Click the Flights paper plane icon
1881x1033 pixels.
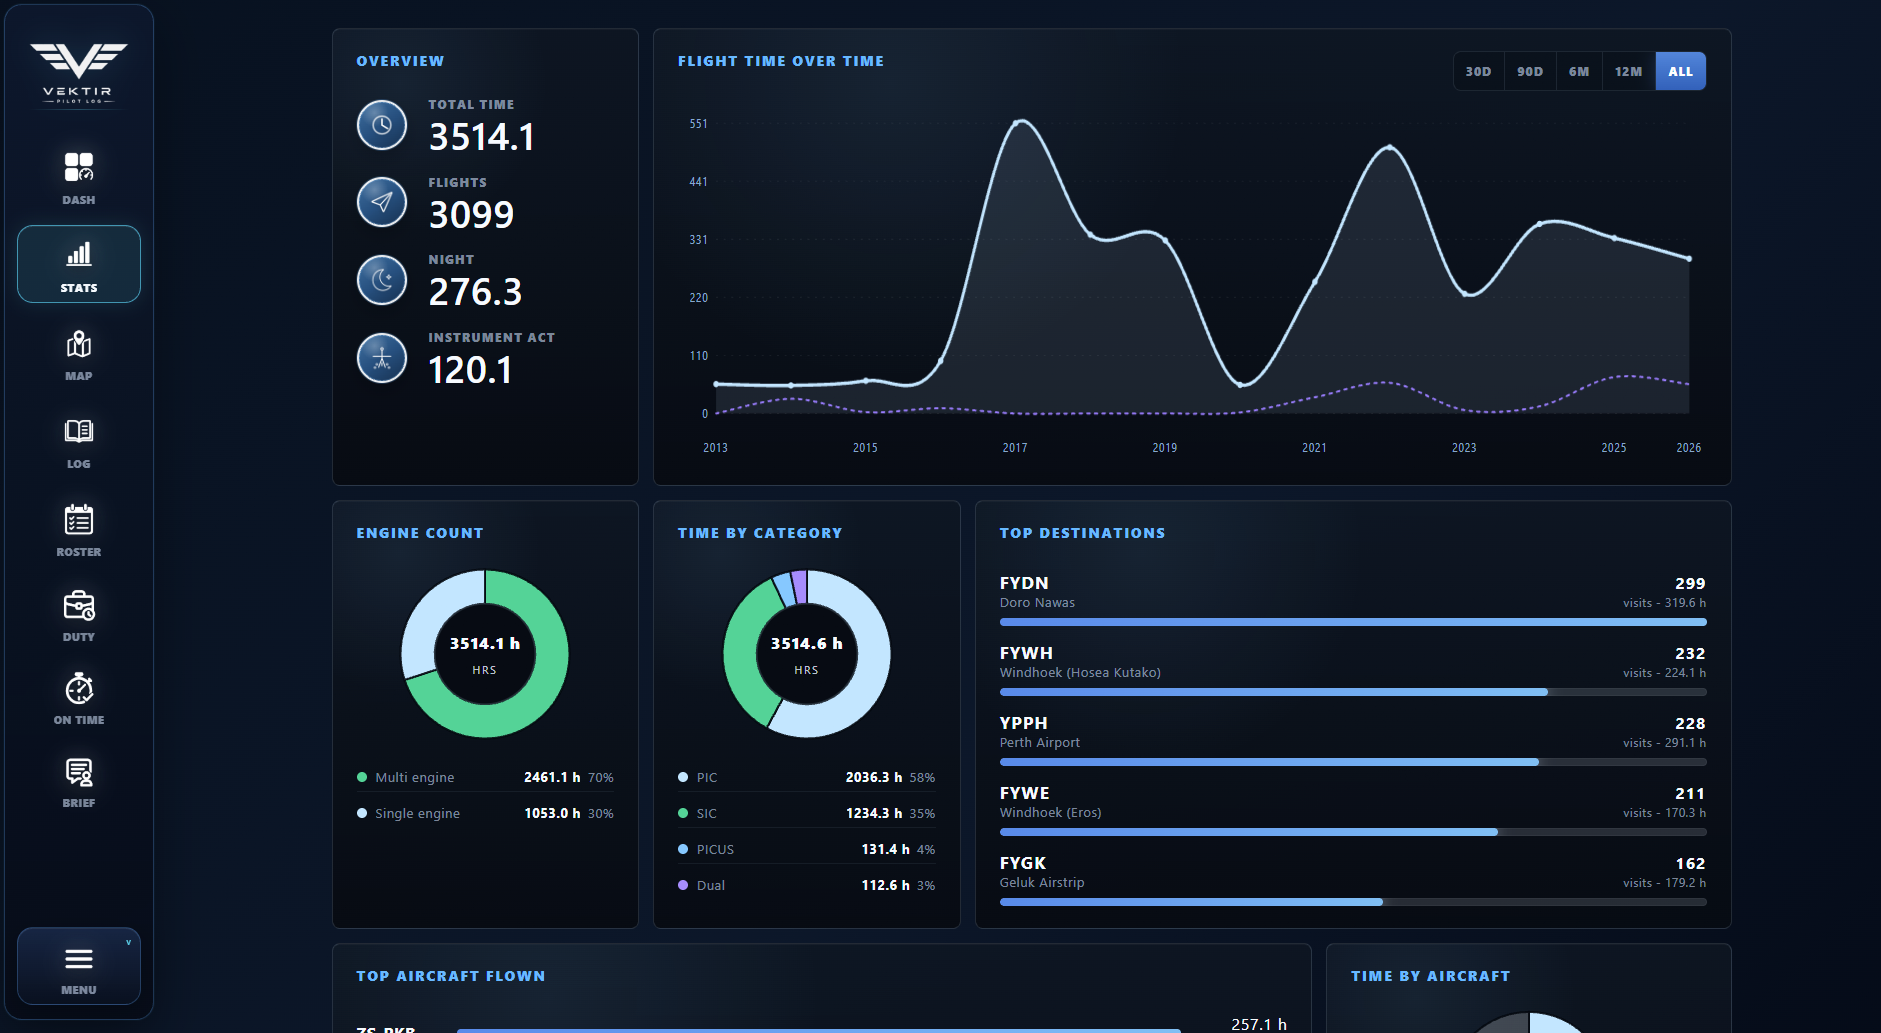tap(382, 202)
